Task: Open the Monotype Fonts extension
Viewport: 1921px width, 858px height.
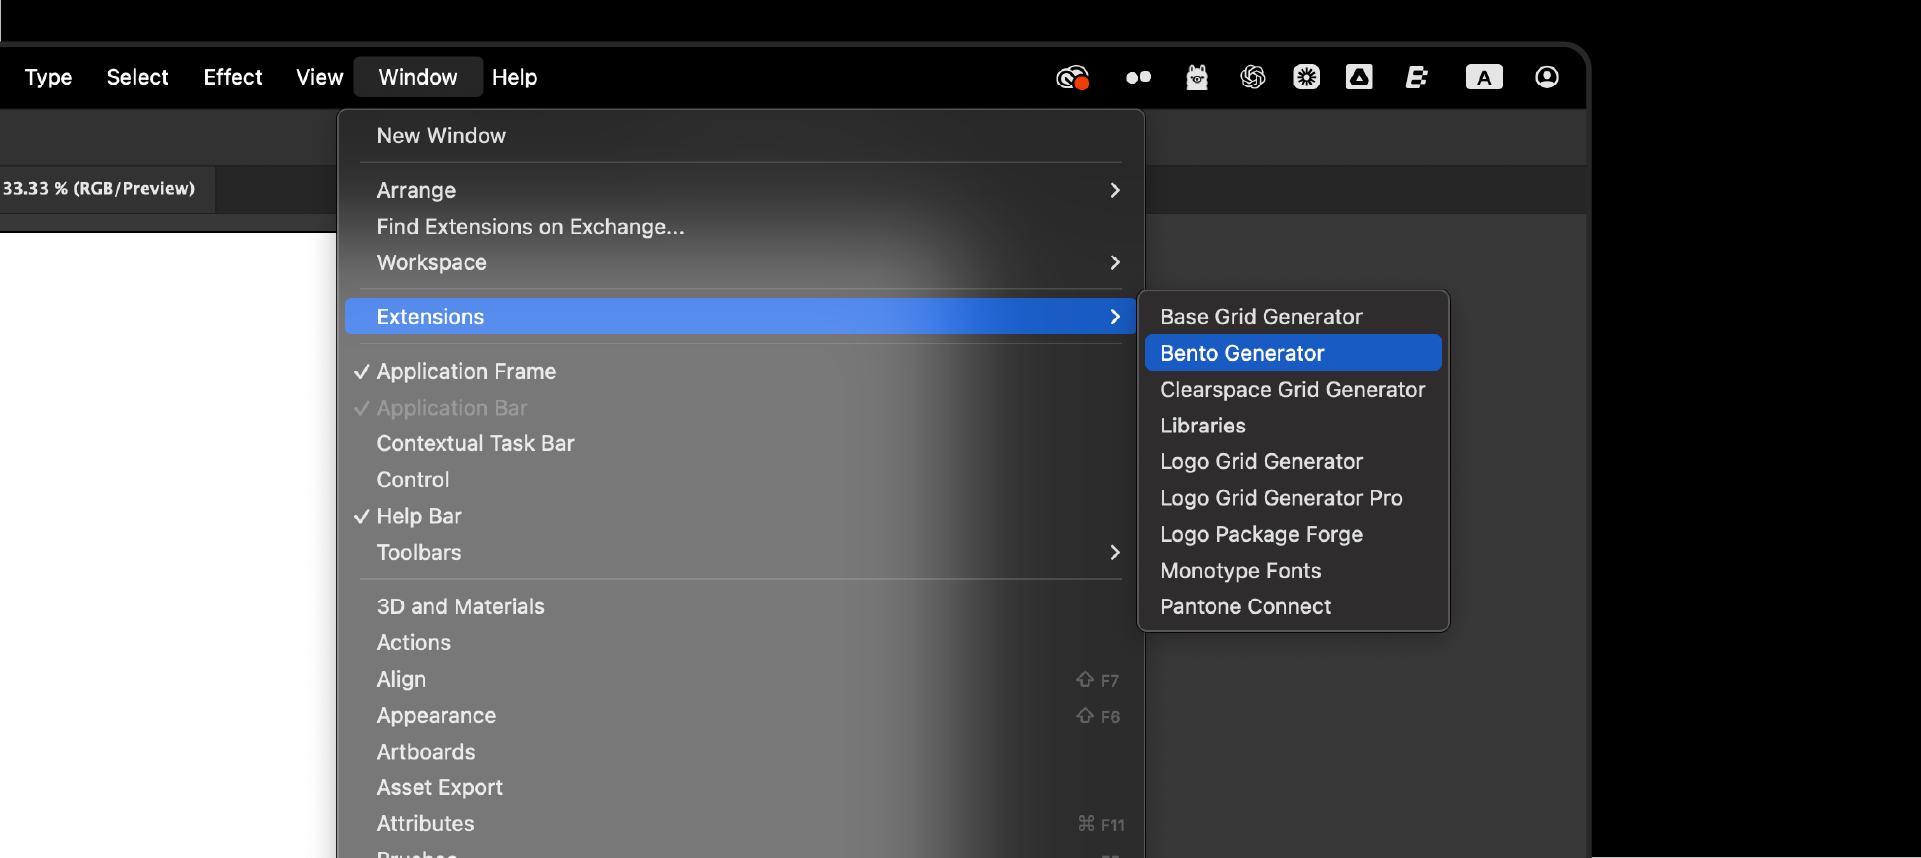Action: coord(1293,570)
